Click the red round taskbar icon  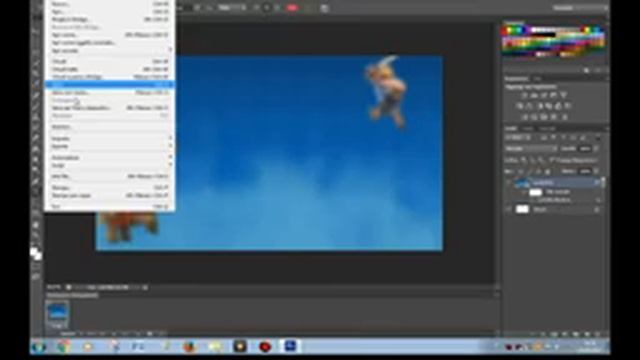coord(265,347)
